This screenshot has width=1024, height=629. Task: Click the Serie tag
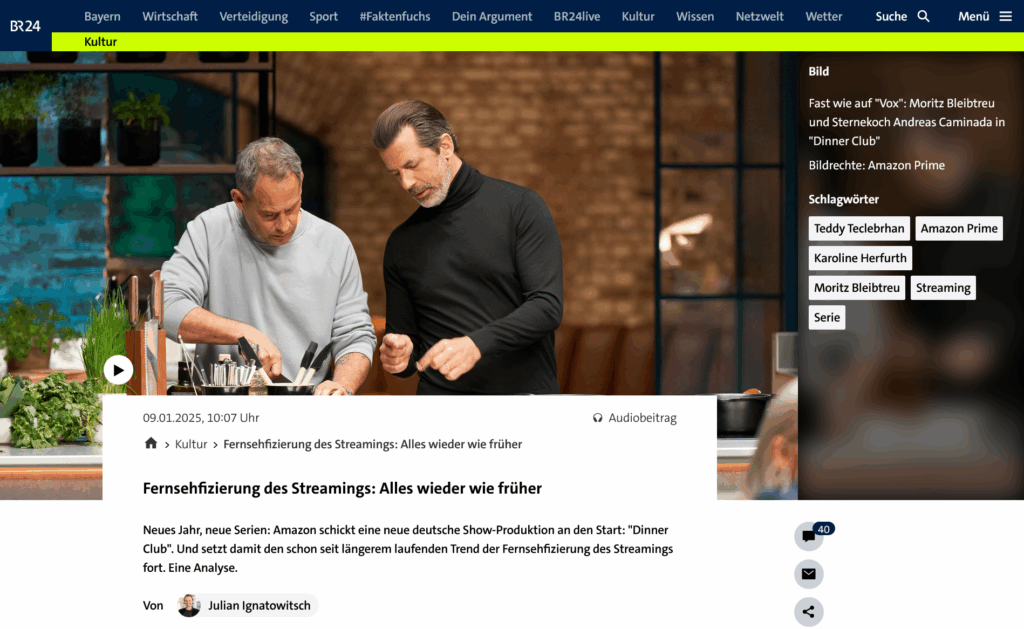[x=827, y=317]
